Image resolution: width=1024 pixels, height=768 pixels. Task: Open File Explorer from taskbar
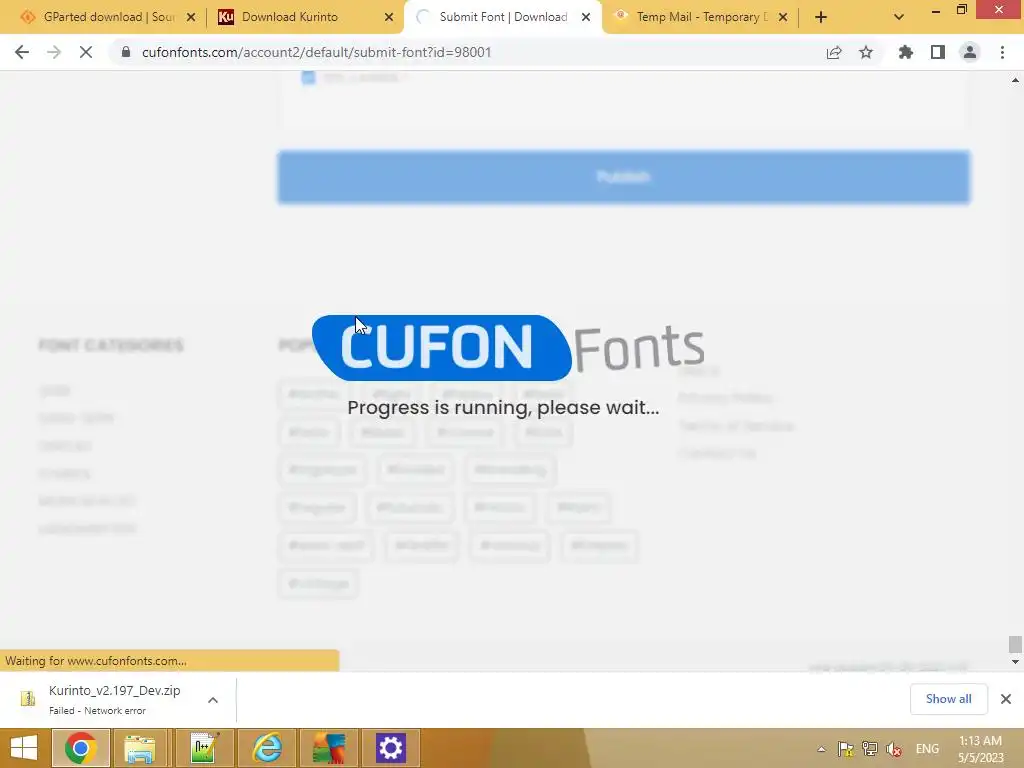click(x=140, y=748)
